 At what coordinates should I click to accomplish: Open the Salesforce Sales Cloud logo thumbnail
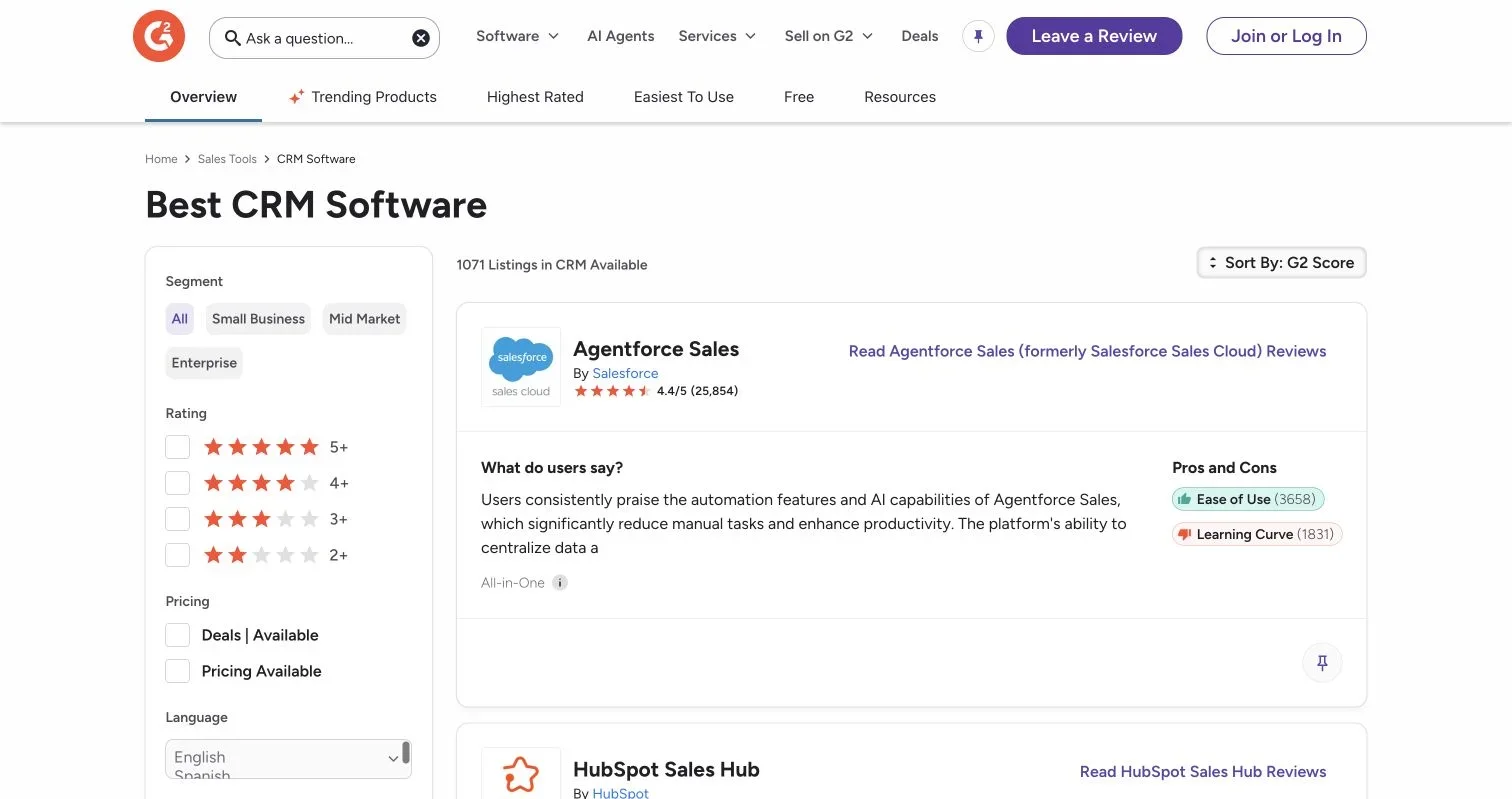(521, 367)
